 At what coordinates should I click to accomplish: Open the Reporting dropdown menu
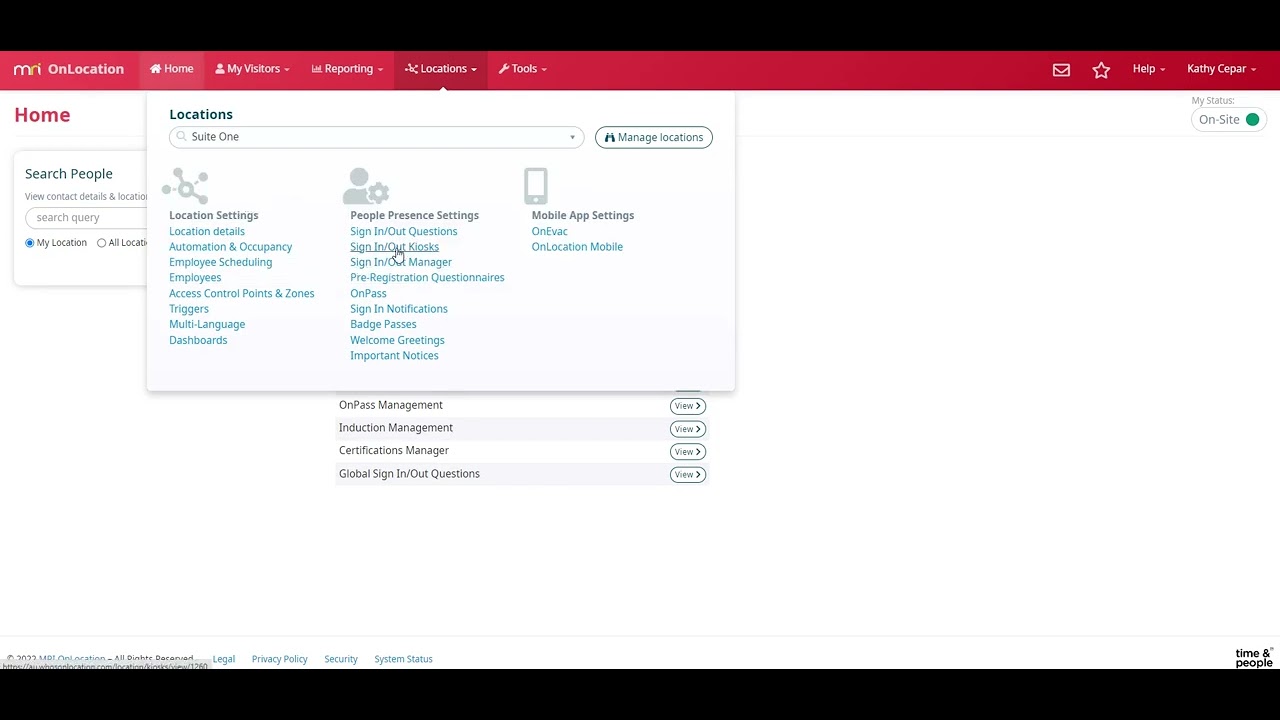(x=347, y=69)
